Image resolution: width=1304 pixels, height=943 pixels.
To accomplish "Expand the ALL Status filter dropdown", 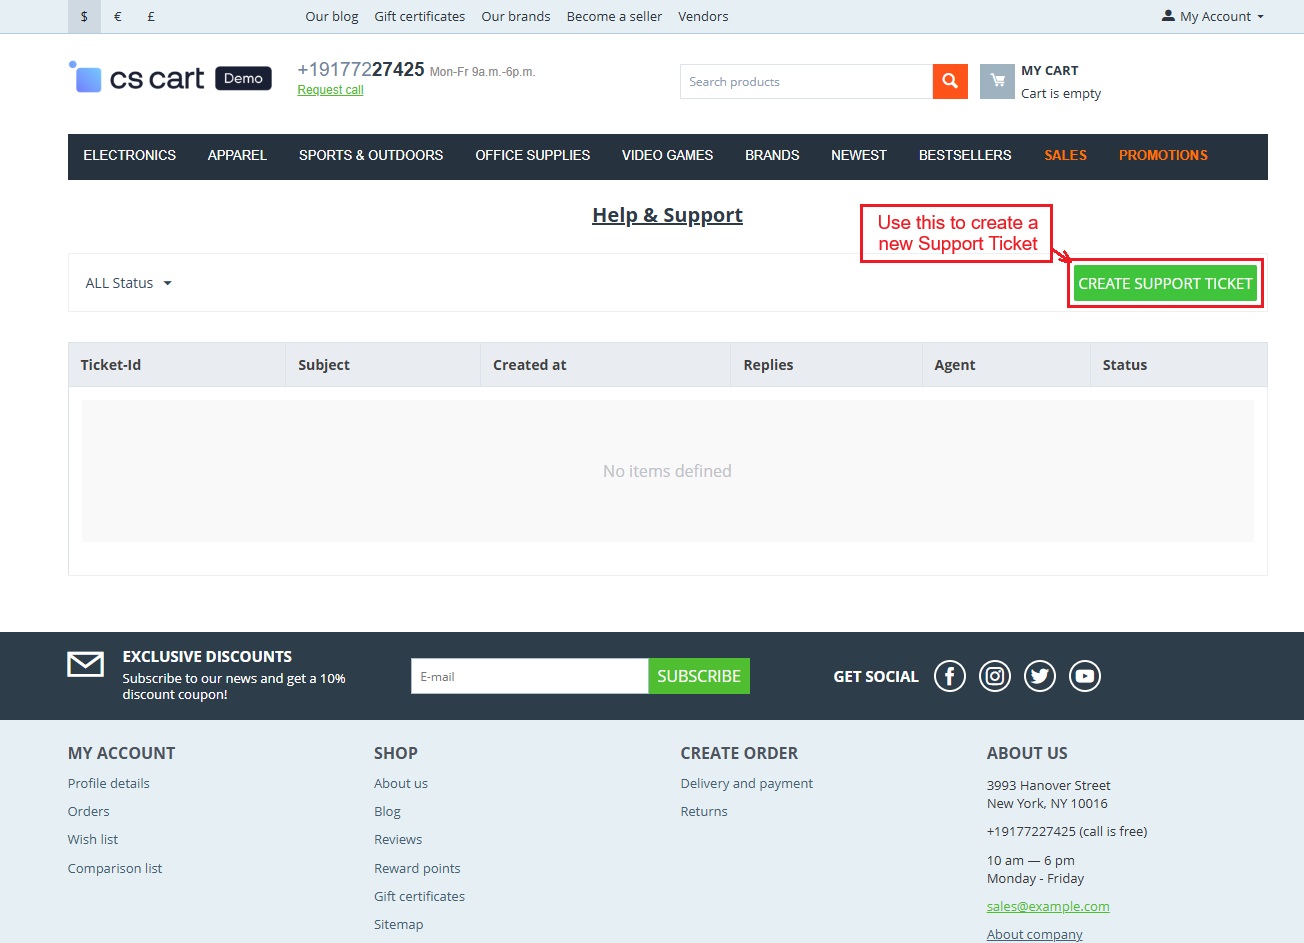I will coord(128,283).
